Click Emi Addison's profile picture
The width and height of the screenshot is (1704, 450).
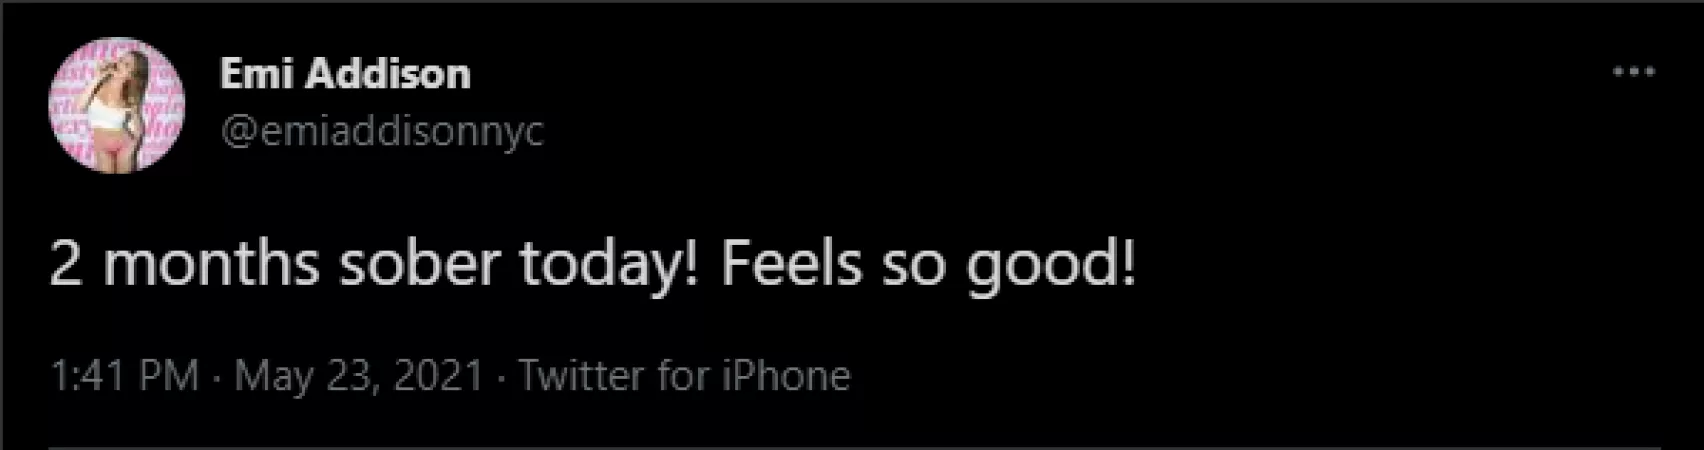coord(116,105)
